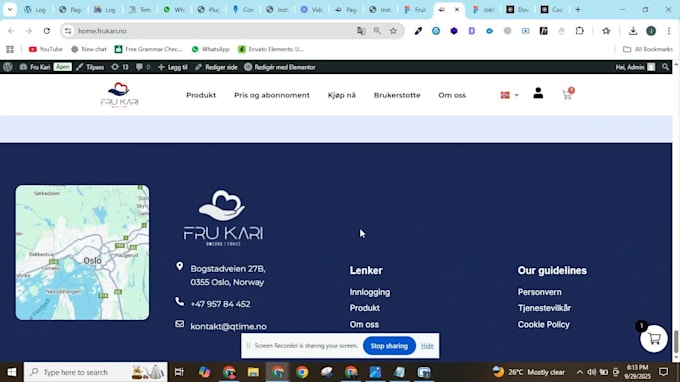This screenshot has width=680, height=382.
Task: Click the envelope icon by the email
Action: click(x=180, y=324)
